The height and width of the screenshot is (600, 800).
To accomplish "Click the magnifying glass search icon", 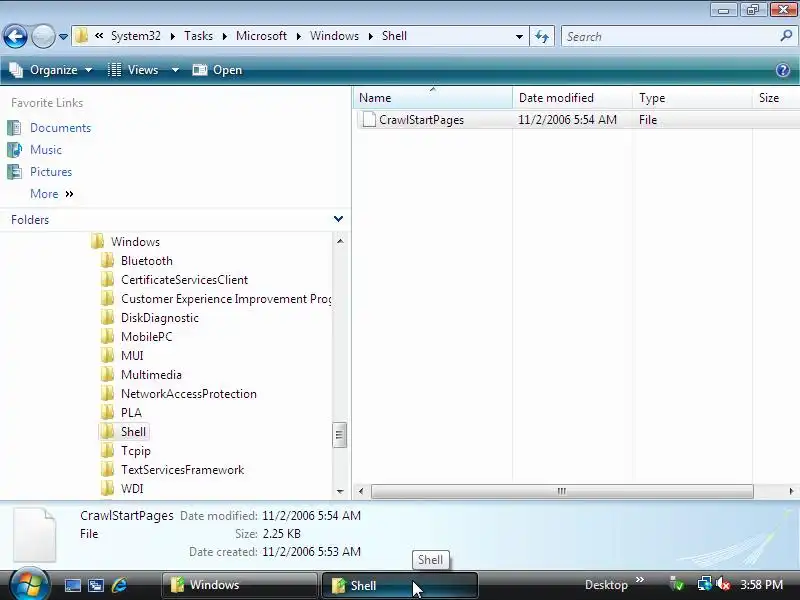I will 786,36.
